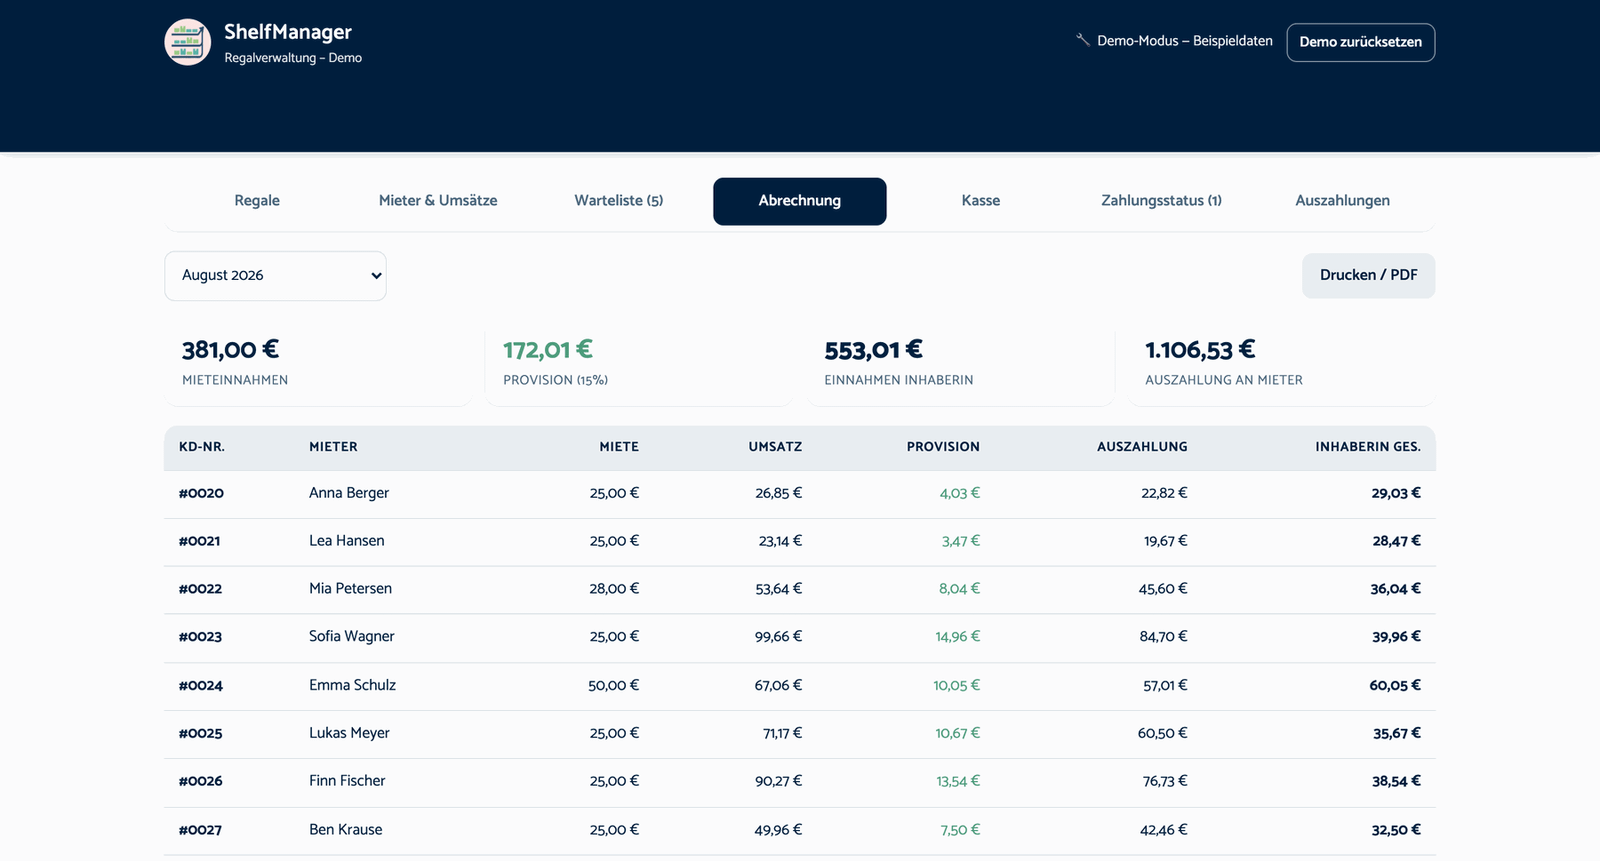Click Anna Berger's total 29,03 €

[x=1396, y=493]
